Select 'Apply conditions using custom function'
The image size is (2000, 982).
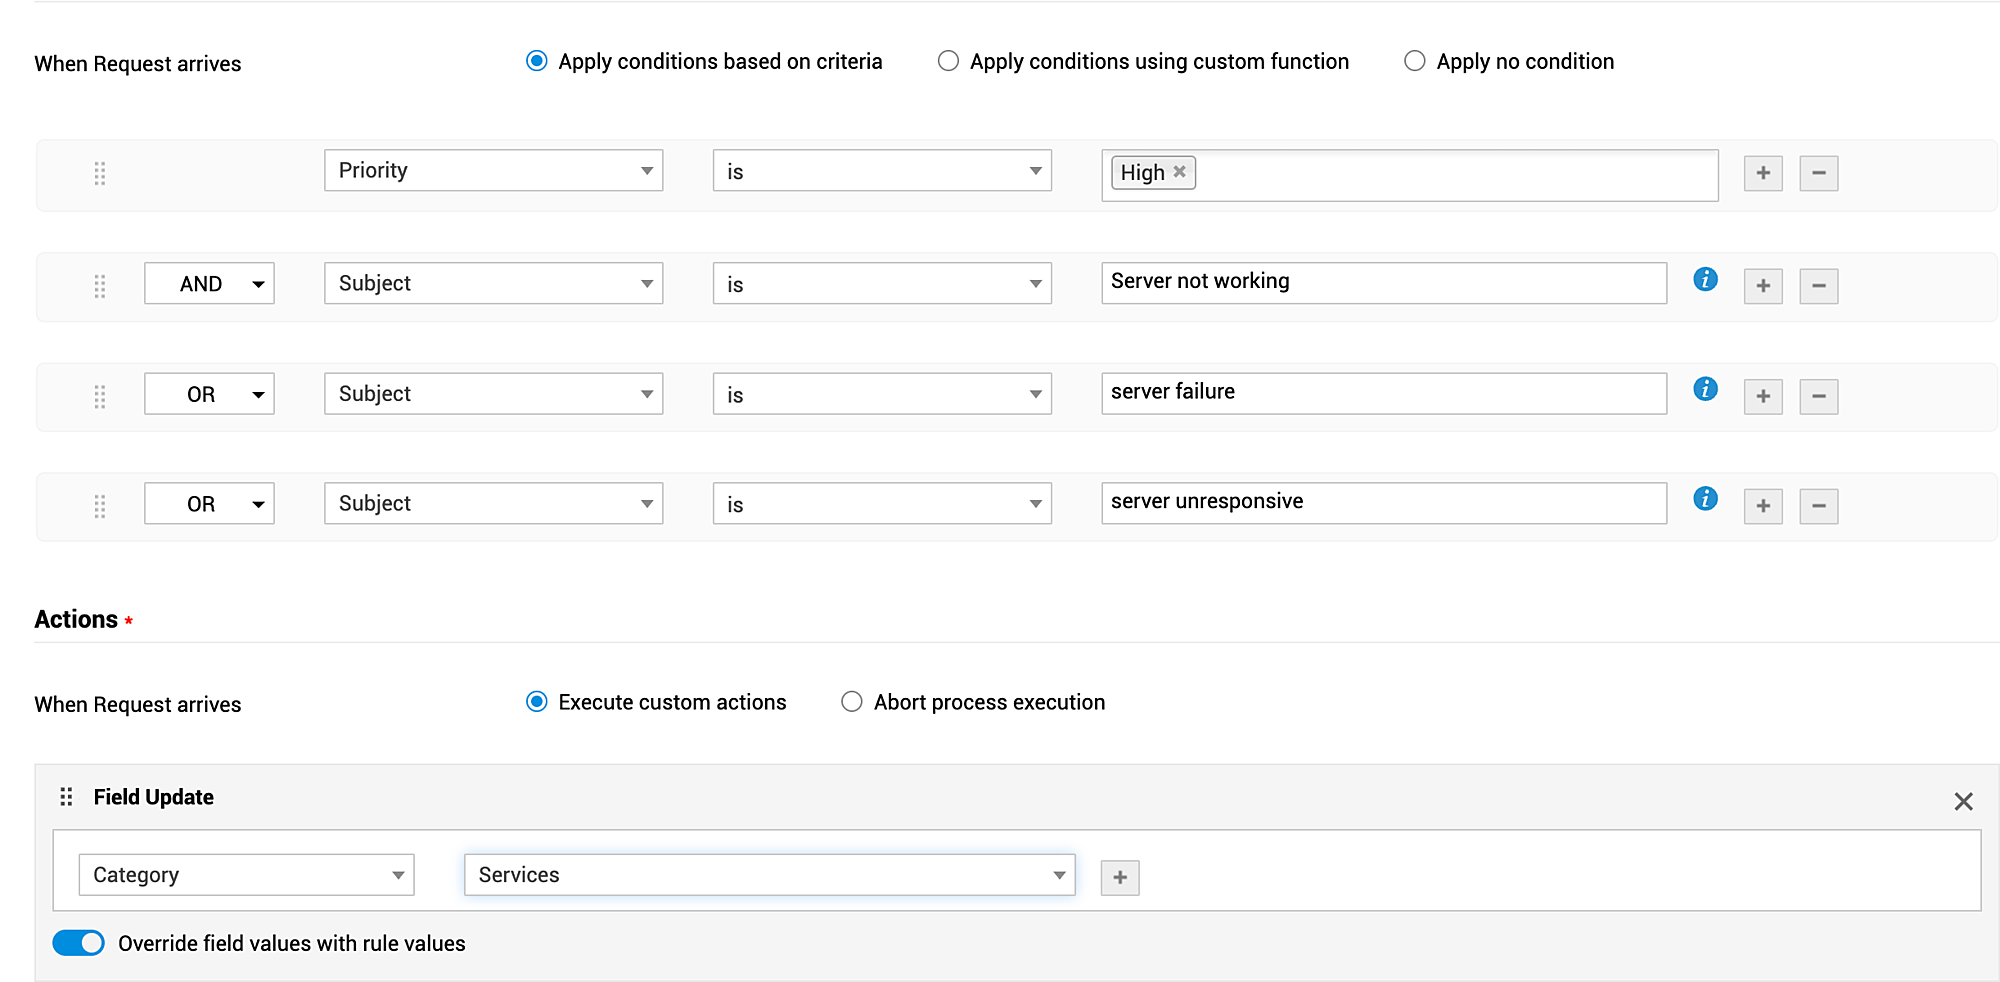[948, 61]
